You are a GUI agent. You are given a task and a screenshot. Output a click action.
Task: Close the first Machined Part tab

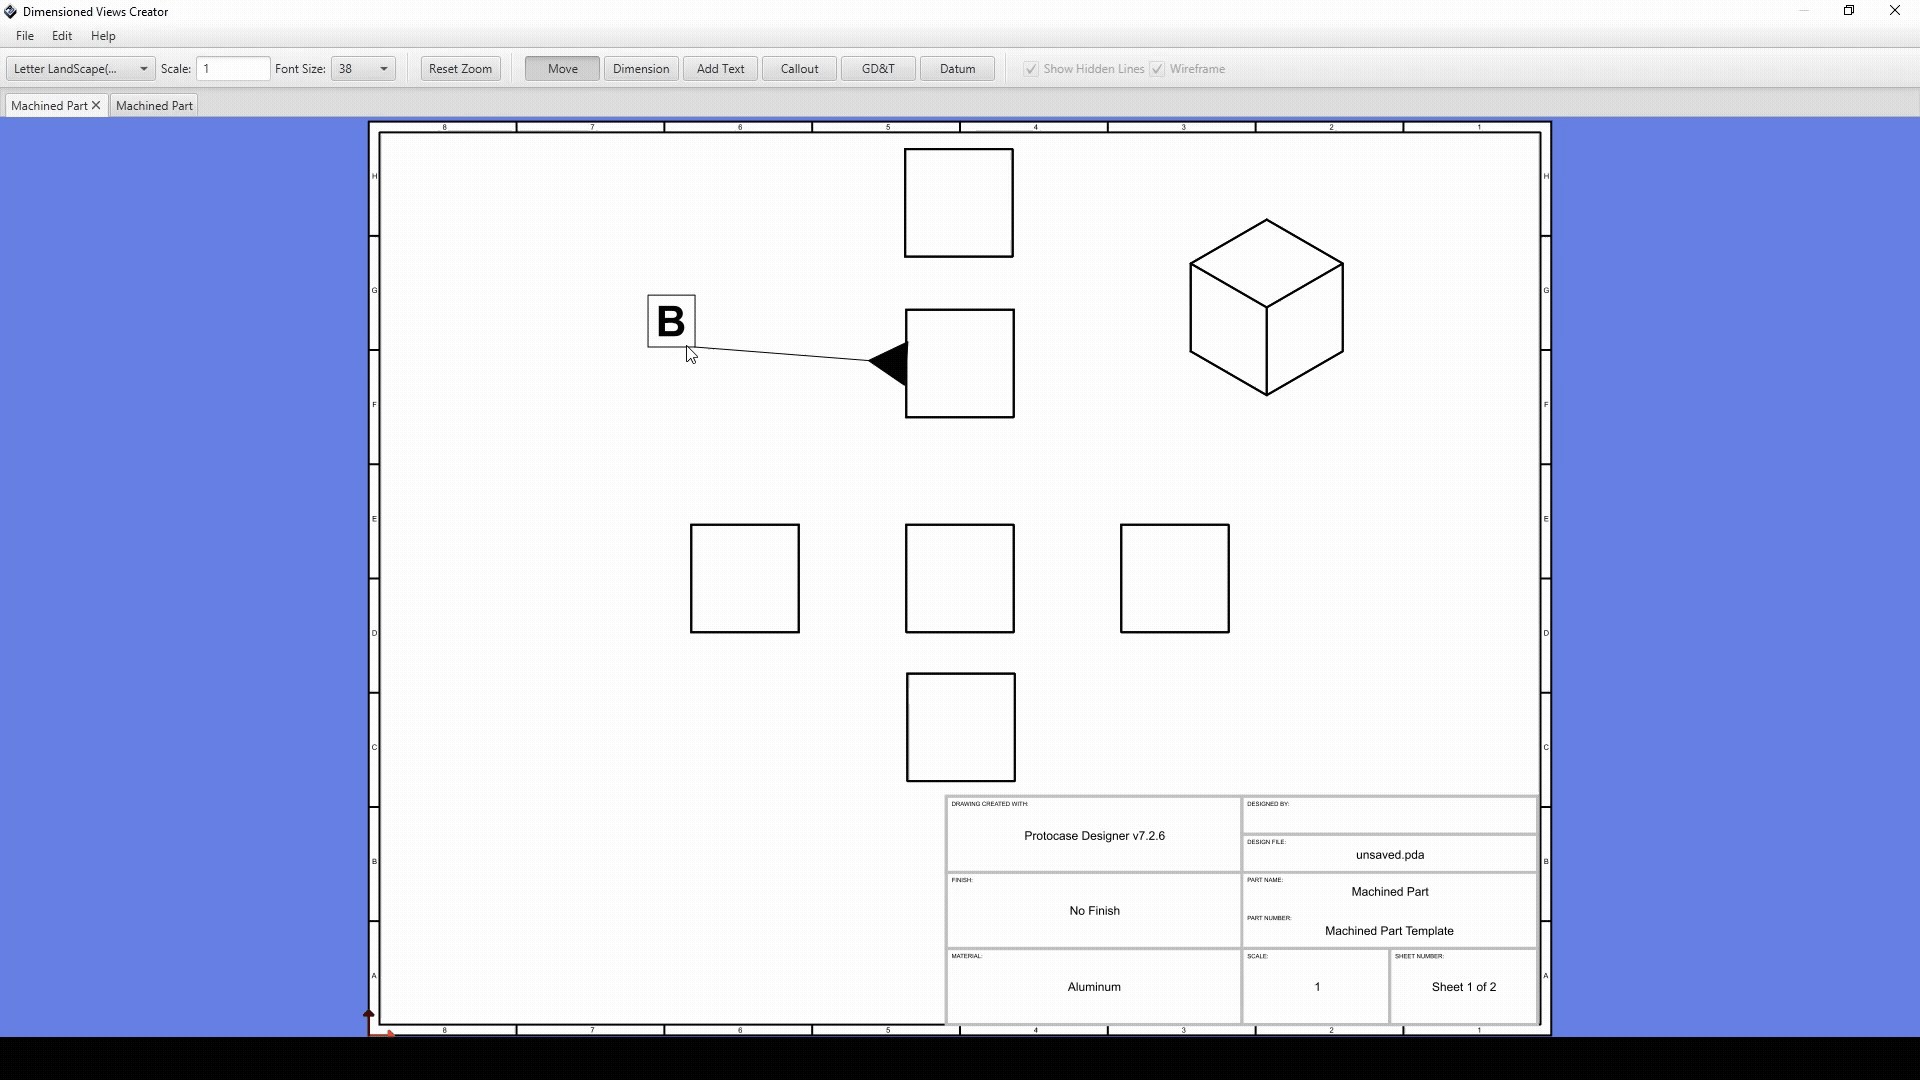tap(96, 106)
